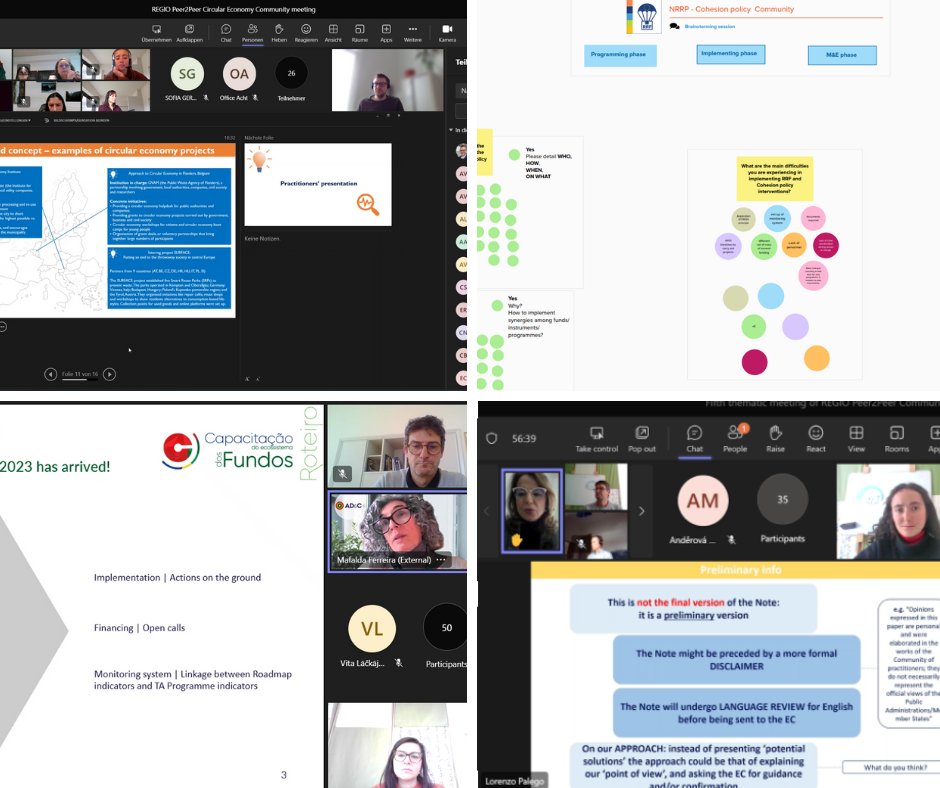Click the Monitoring system roadmap indicators text
The image size is (940, 788).
click(192, 680)
